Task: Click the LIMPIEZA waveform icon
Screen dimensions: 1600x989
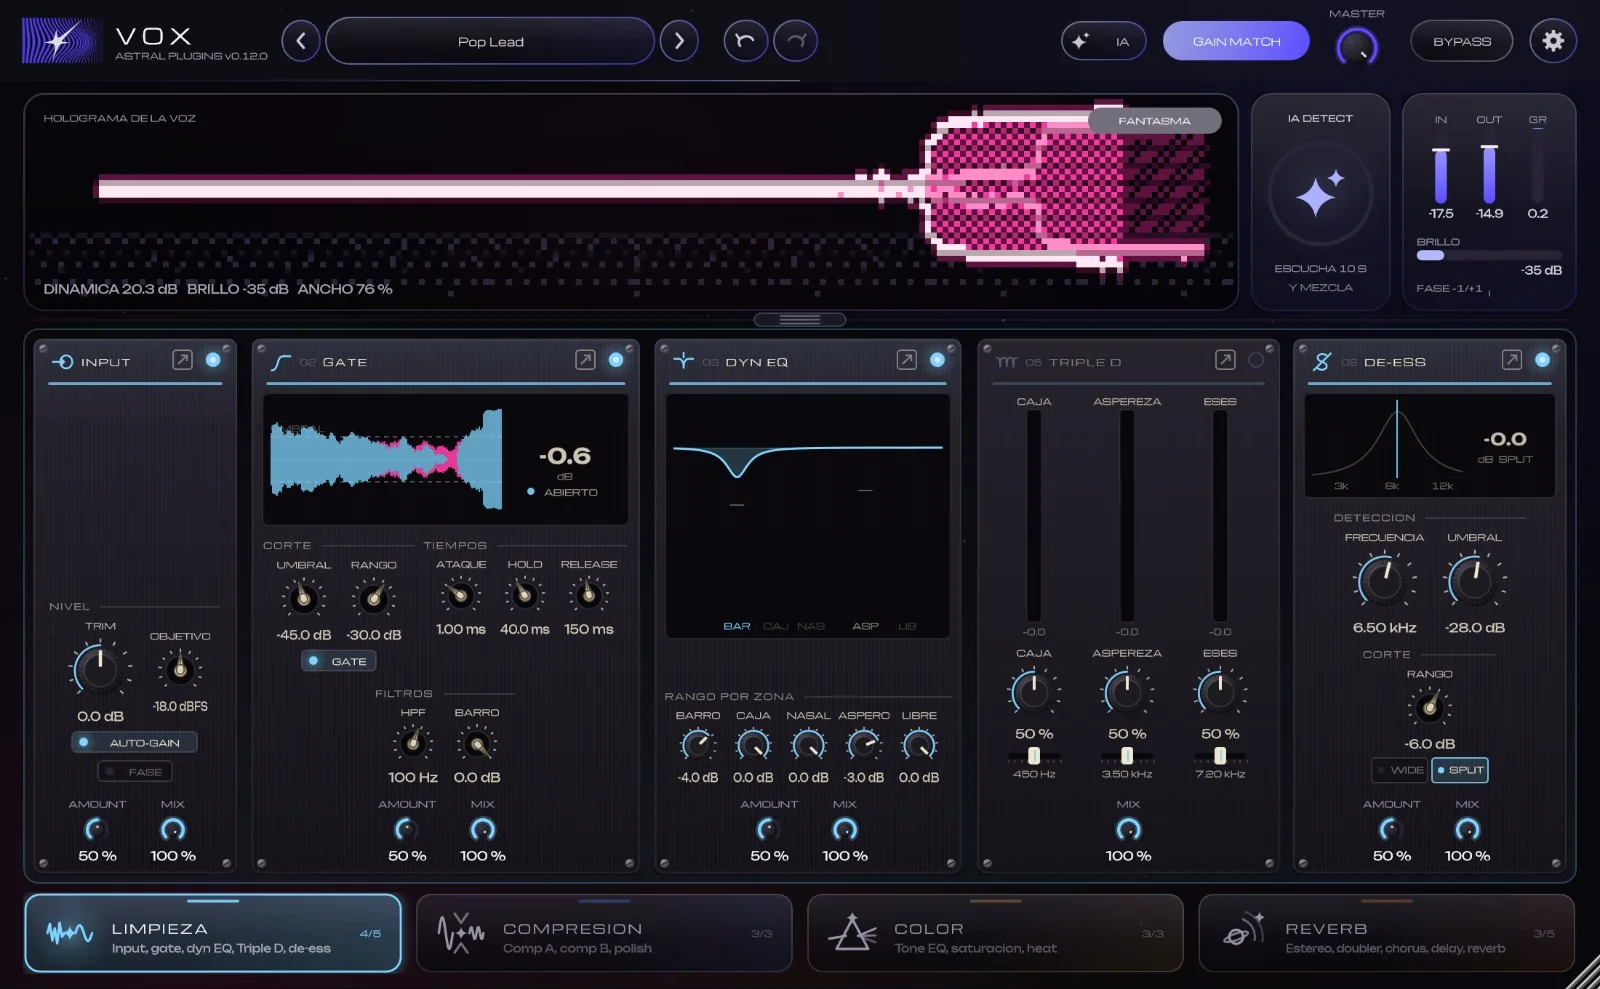Action: (x=70, y=934)
